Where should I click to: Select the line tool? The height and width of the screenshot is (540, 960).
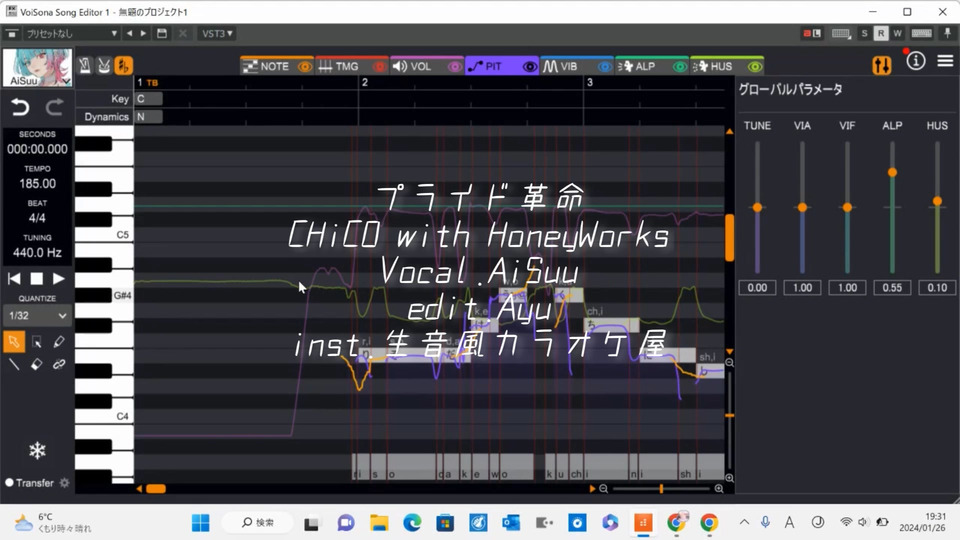[x=14, y=364]
